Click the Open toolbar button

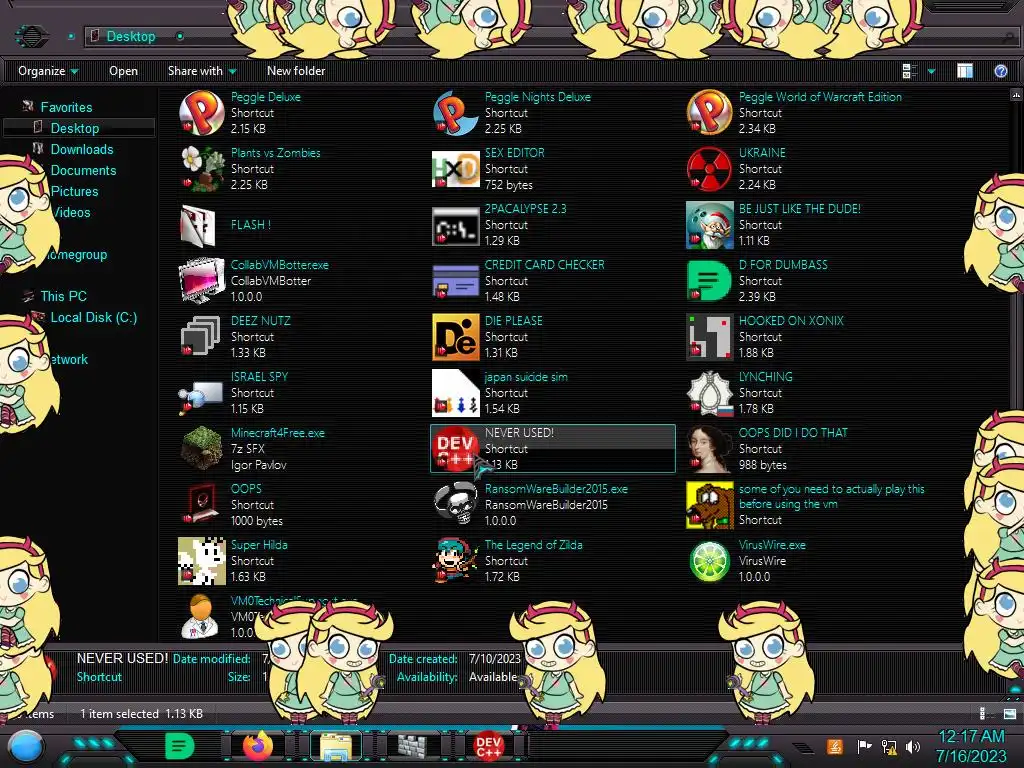[123, 71]
